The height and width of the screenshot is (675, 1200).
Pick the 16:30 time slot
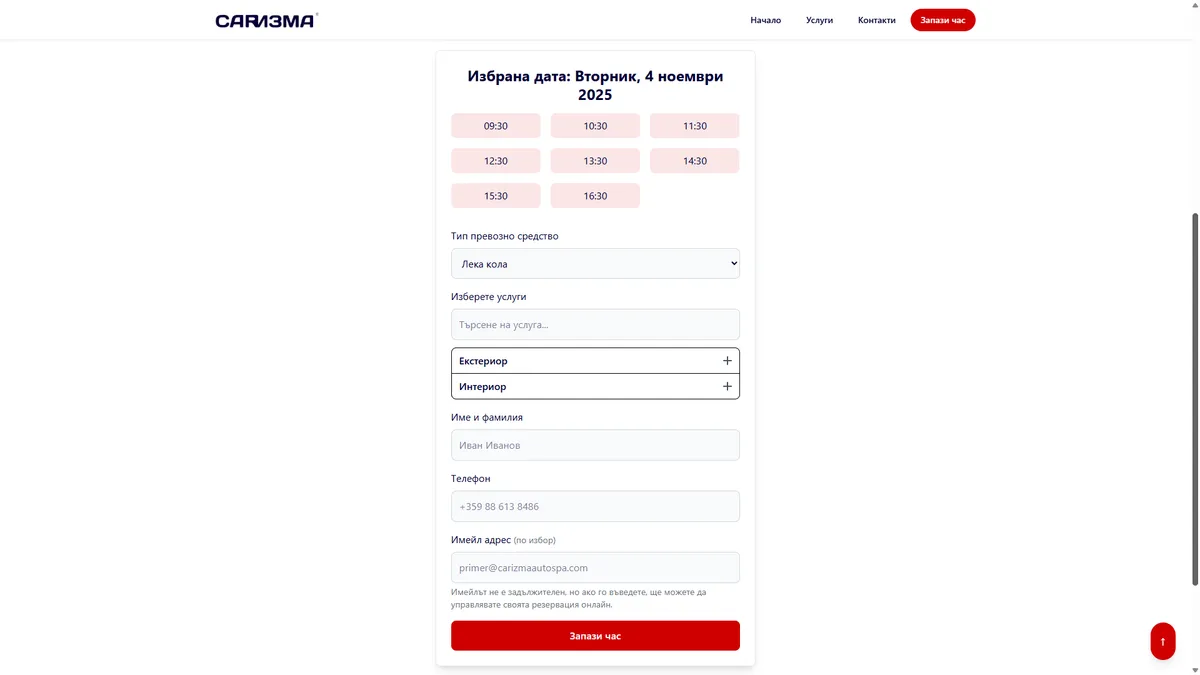pyautogui.click(x=595, y=196)
